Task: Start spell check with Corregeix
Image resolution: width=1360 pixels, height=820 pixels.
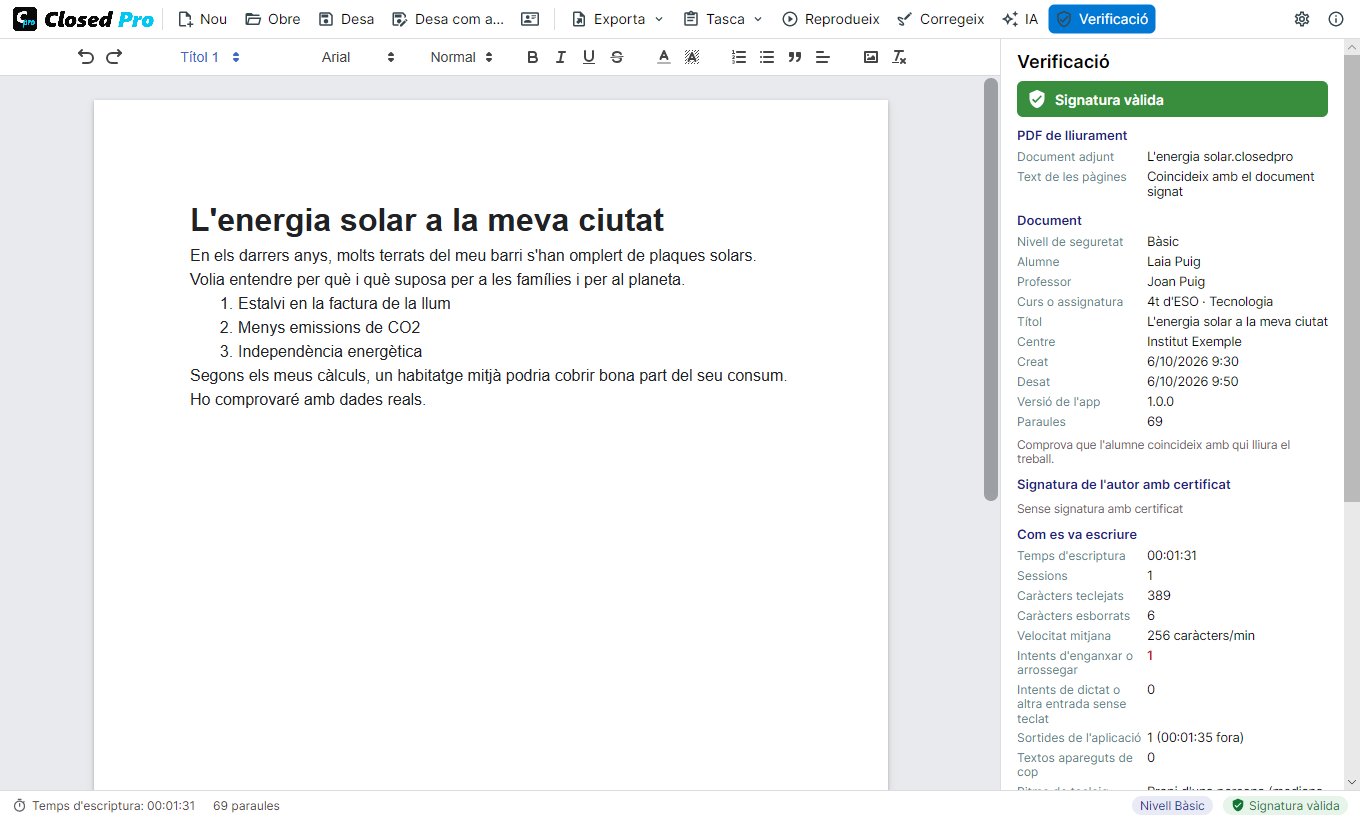Action: click(x=941, y=19)
